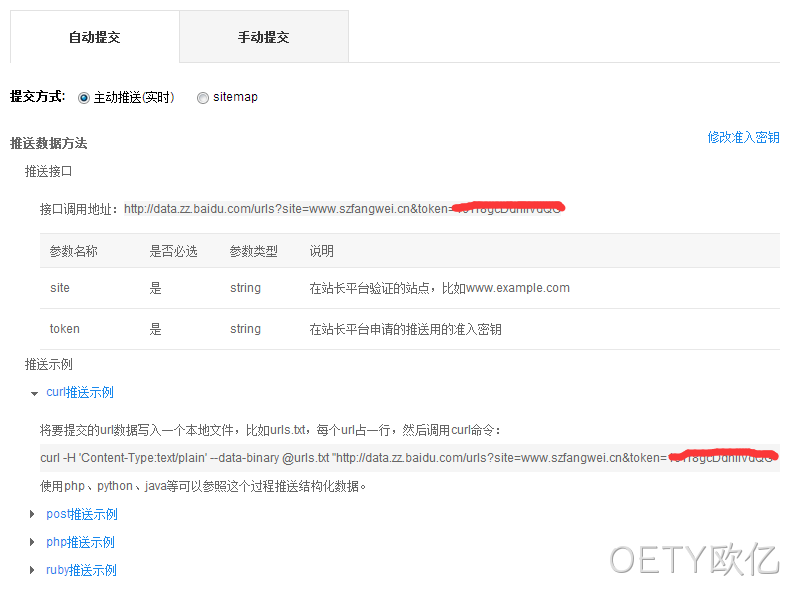Click the 推送数据方法 heading

pyautogui.click(x=49, y=144)
